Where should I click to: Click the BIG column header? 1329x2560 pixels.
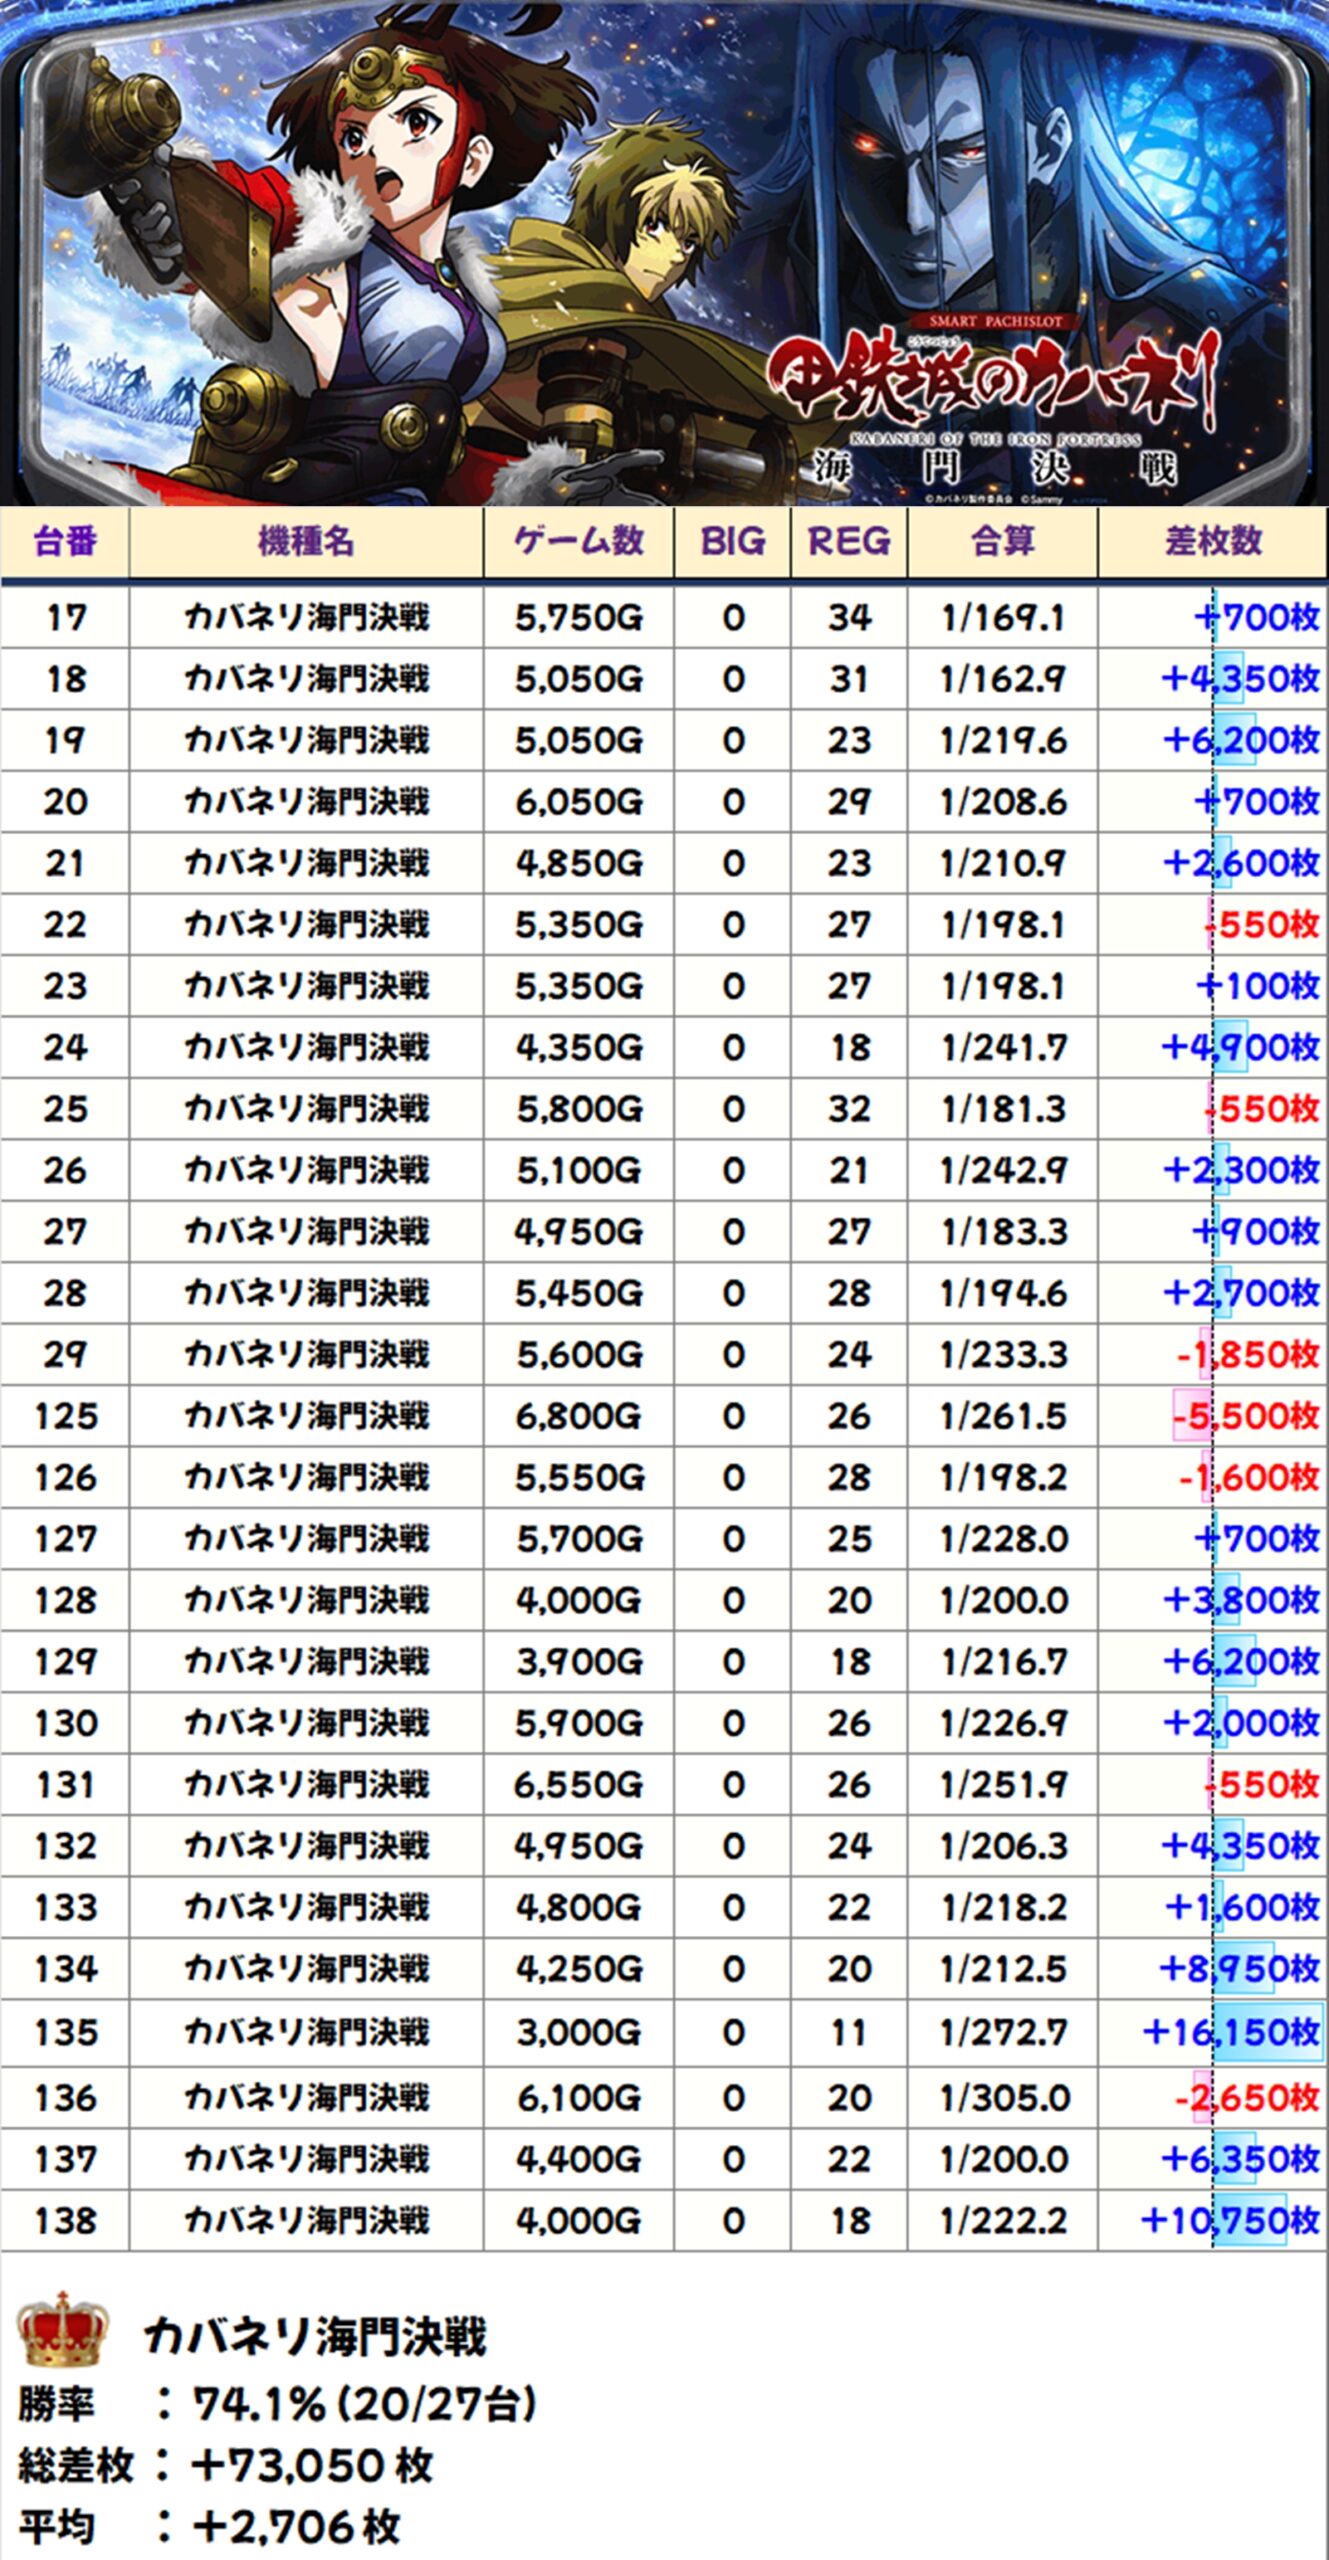(732, 542)
